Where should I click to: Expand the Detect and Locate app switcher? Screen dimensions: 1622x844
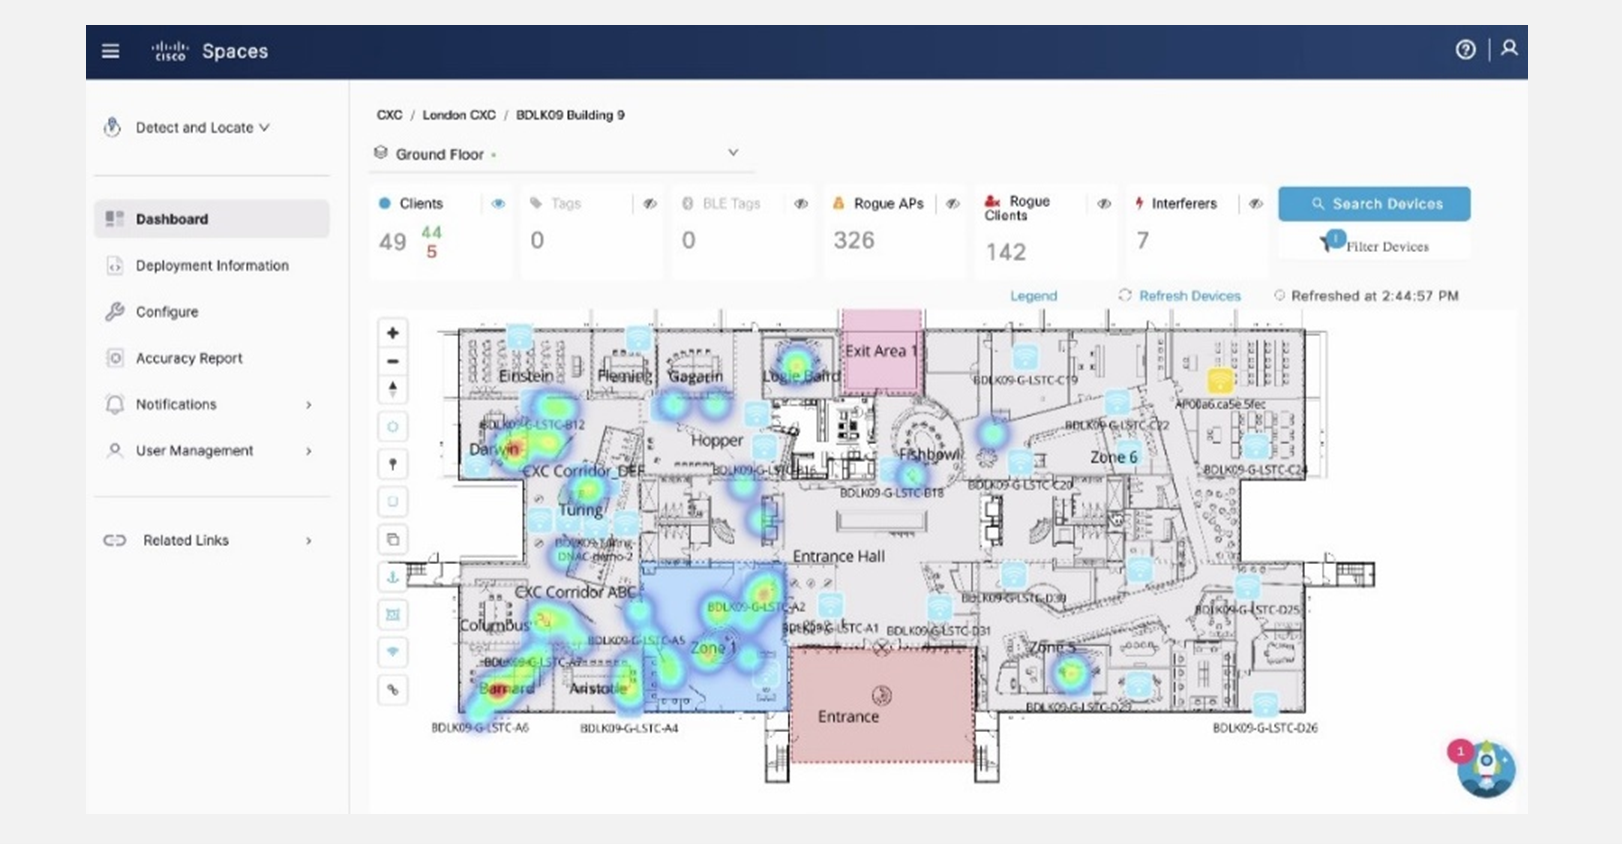tap(264, 128)
